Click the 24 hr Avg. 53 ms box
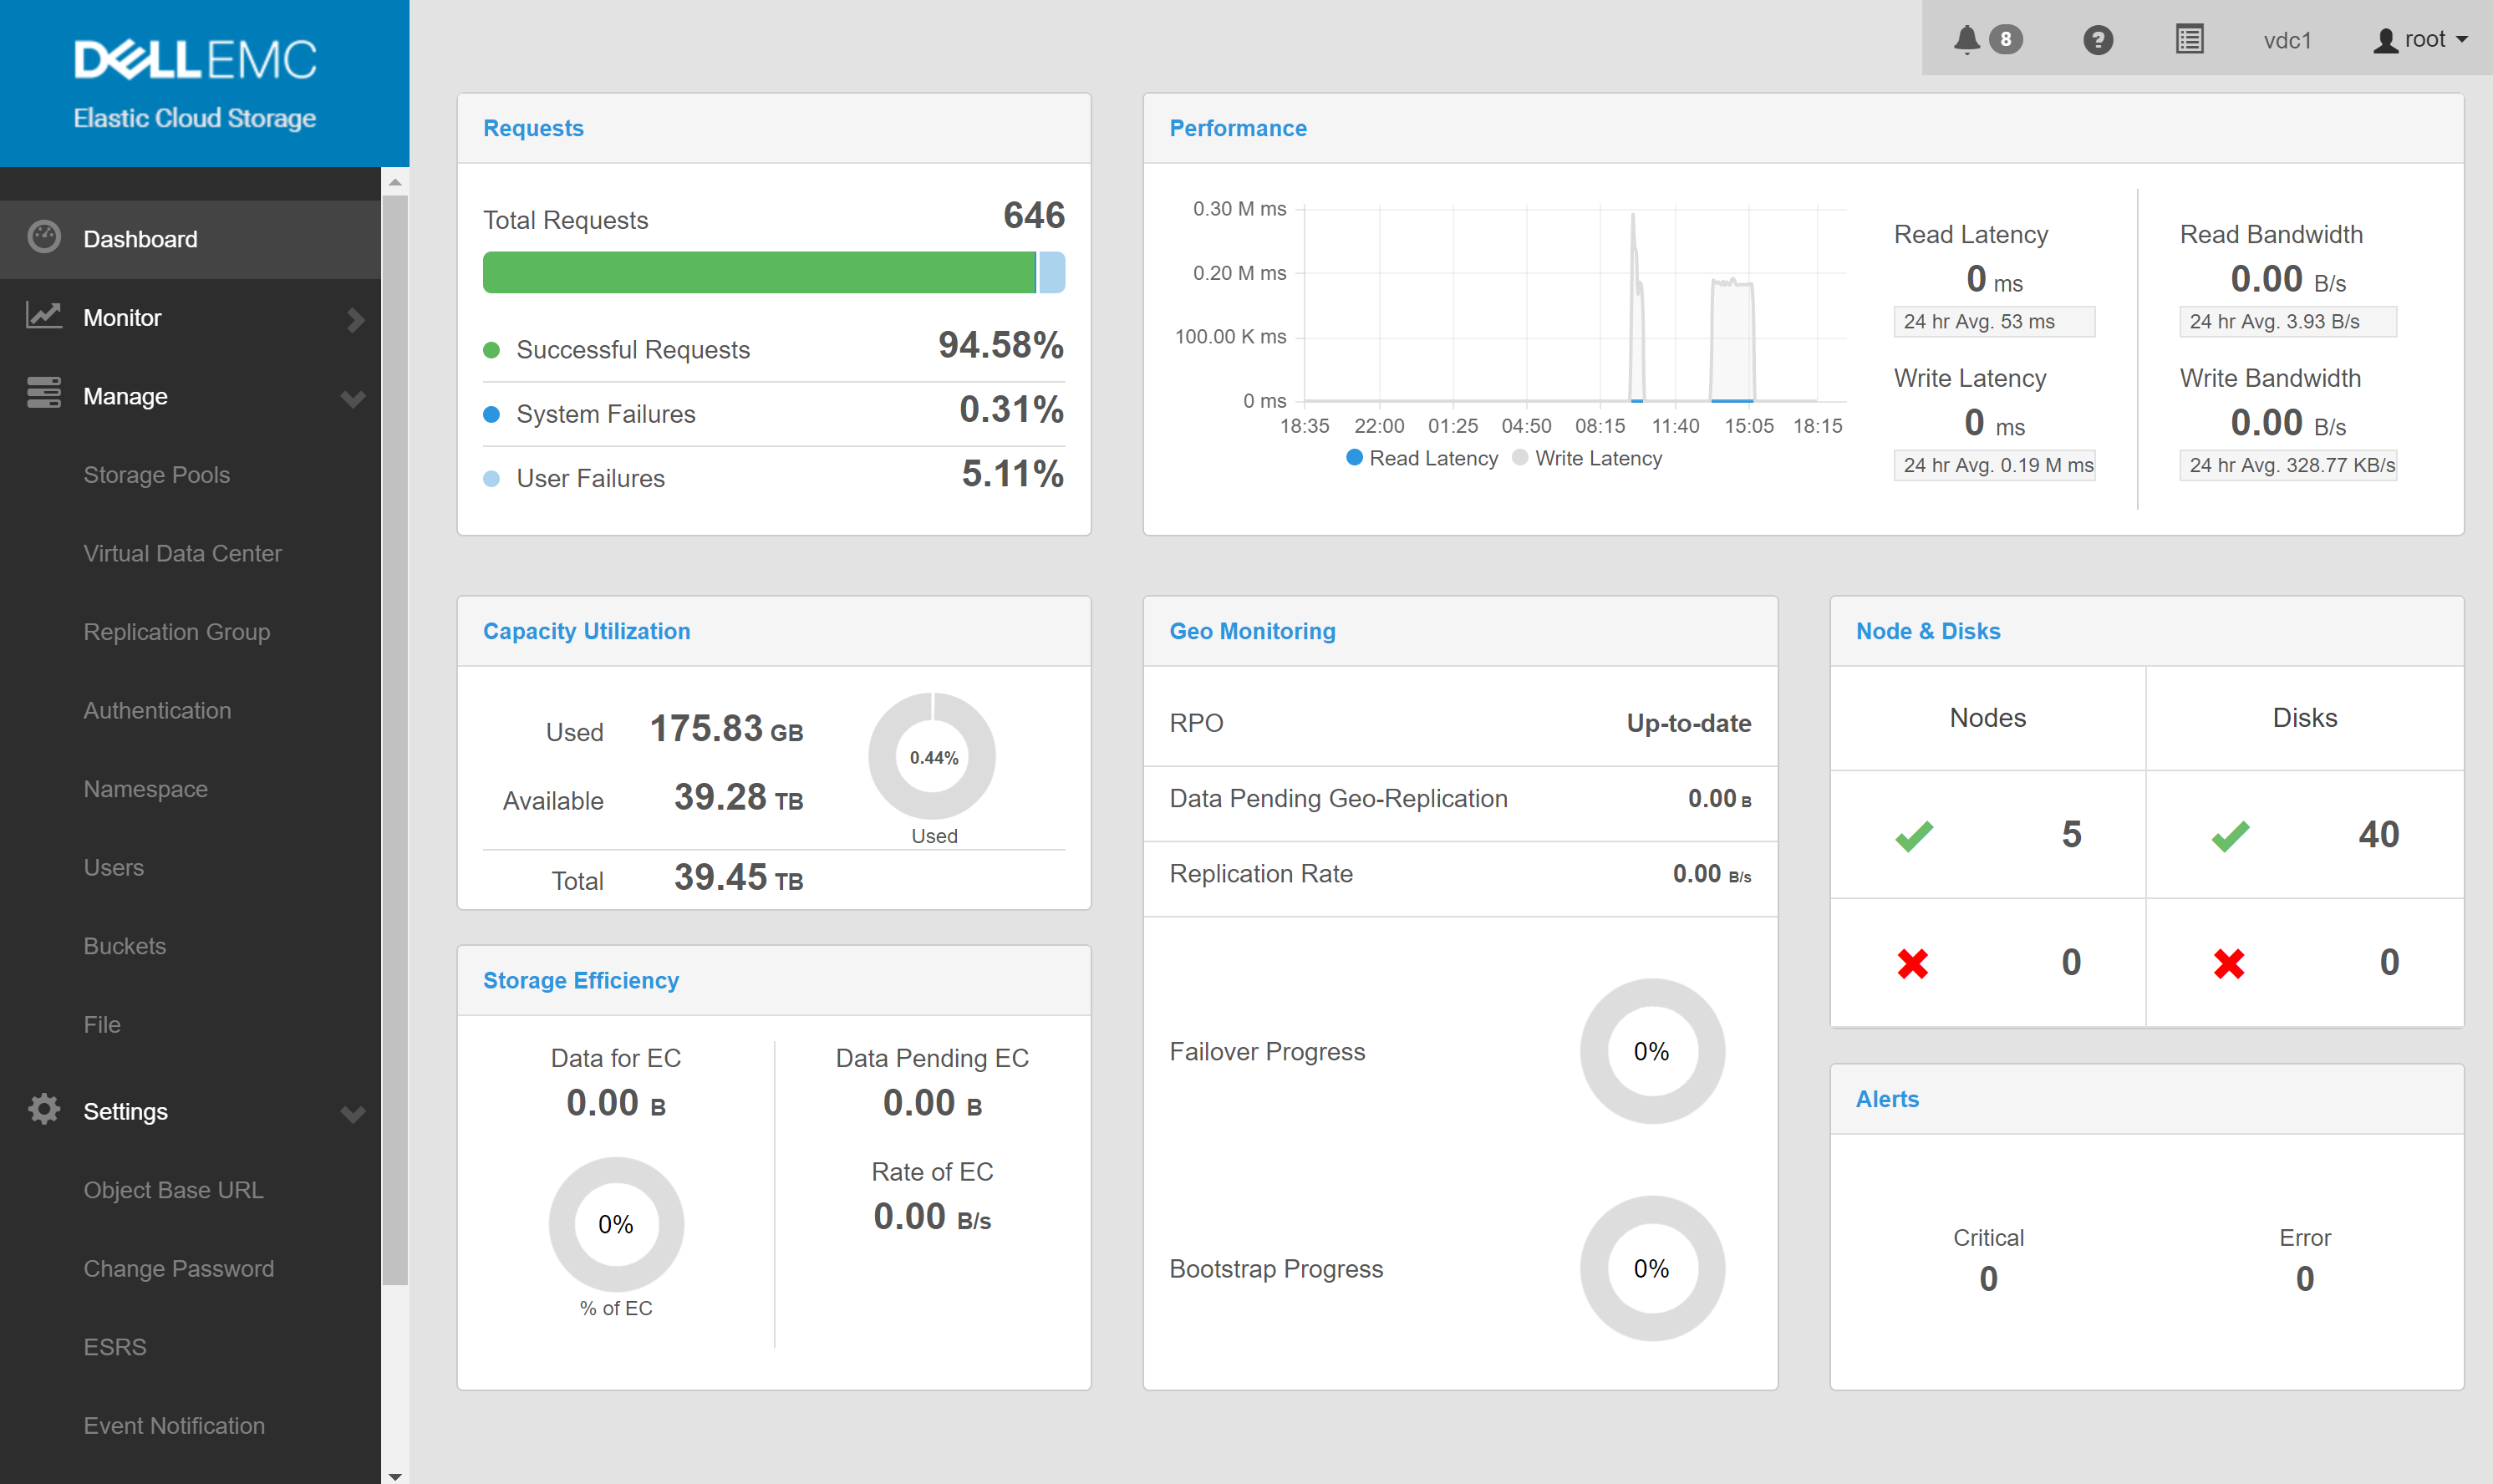This screenshot has height=1484, width=2493. [1994, 321]
